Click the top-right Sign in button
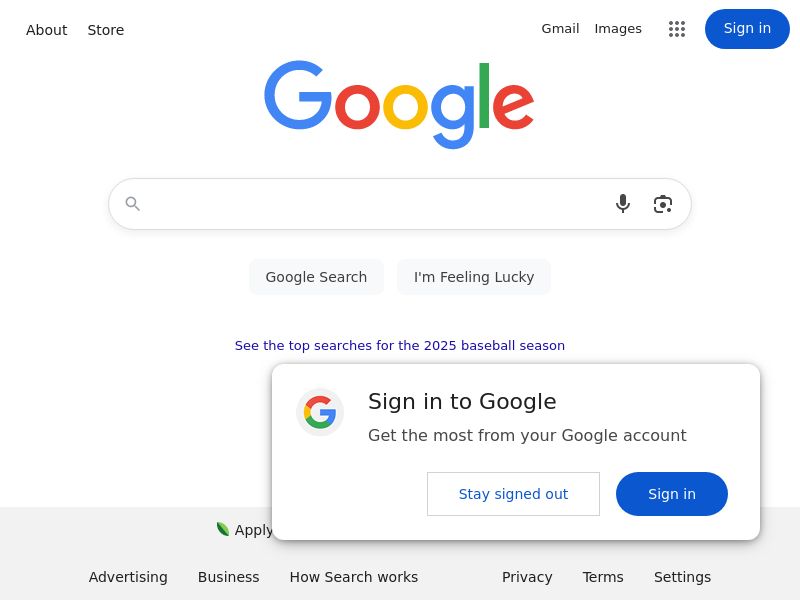800x600 pixels. coord(747,28)
